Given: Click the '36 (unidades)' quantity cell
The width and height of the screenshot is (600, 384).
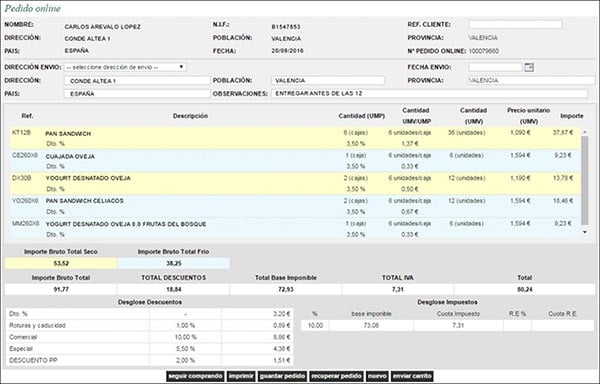Looking at the screenshot, I should tap(466, 133).
